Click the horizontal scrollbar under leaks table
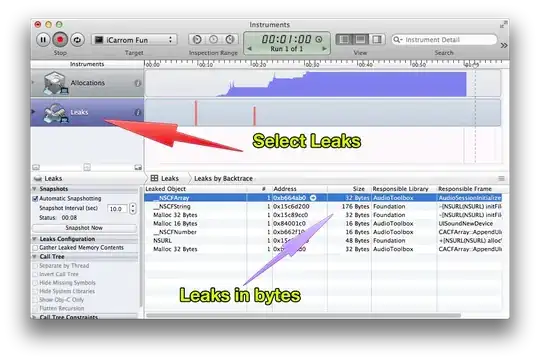 pos(303,315)
